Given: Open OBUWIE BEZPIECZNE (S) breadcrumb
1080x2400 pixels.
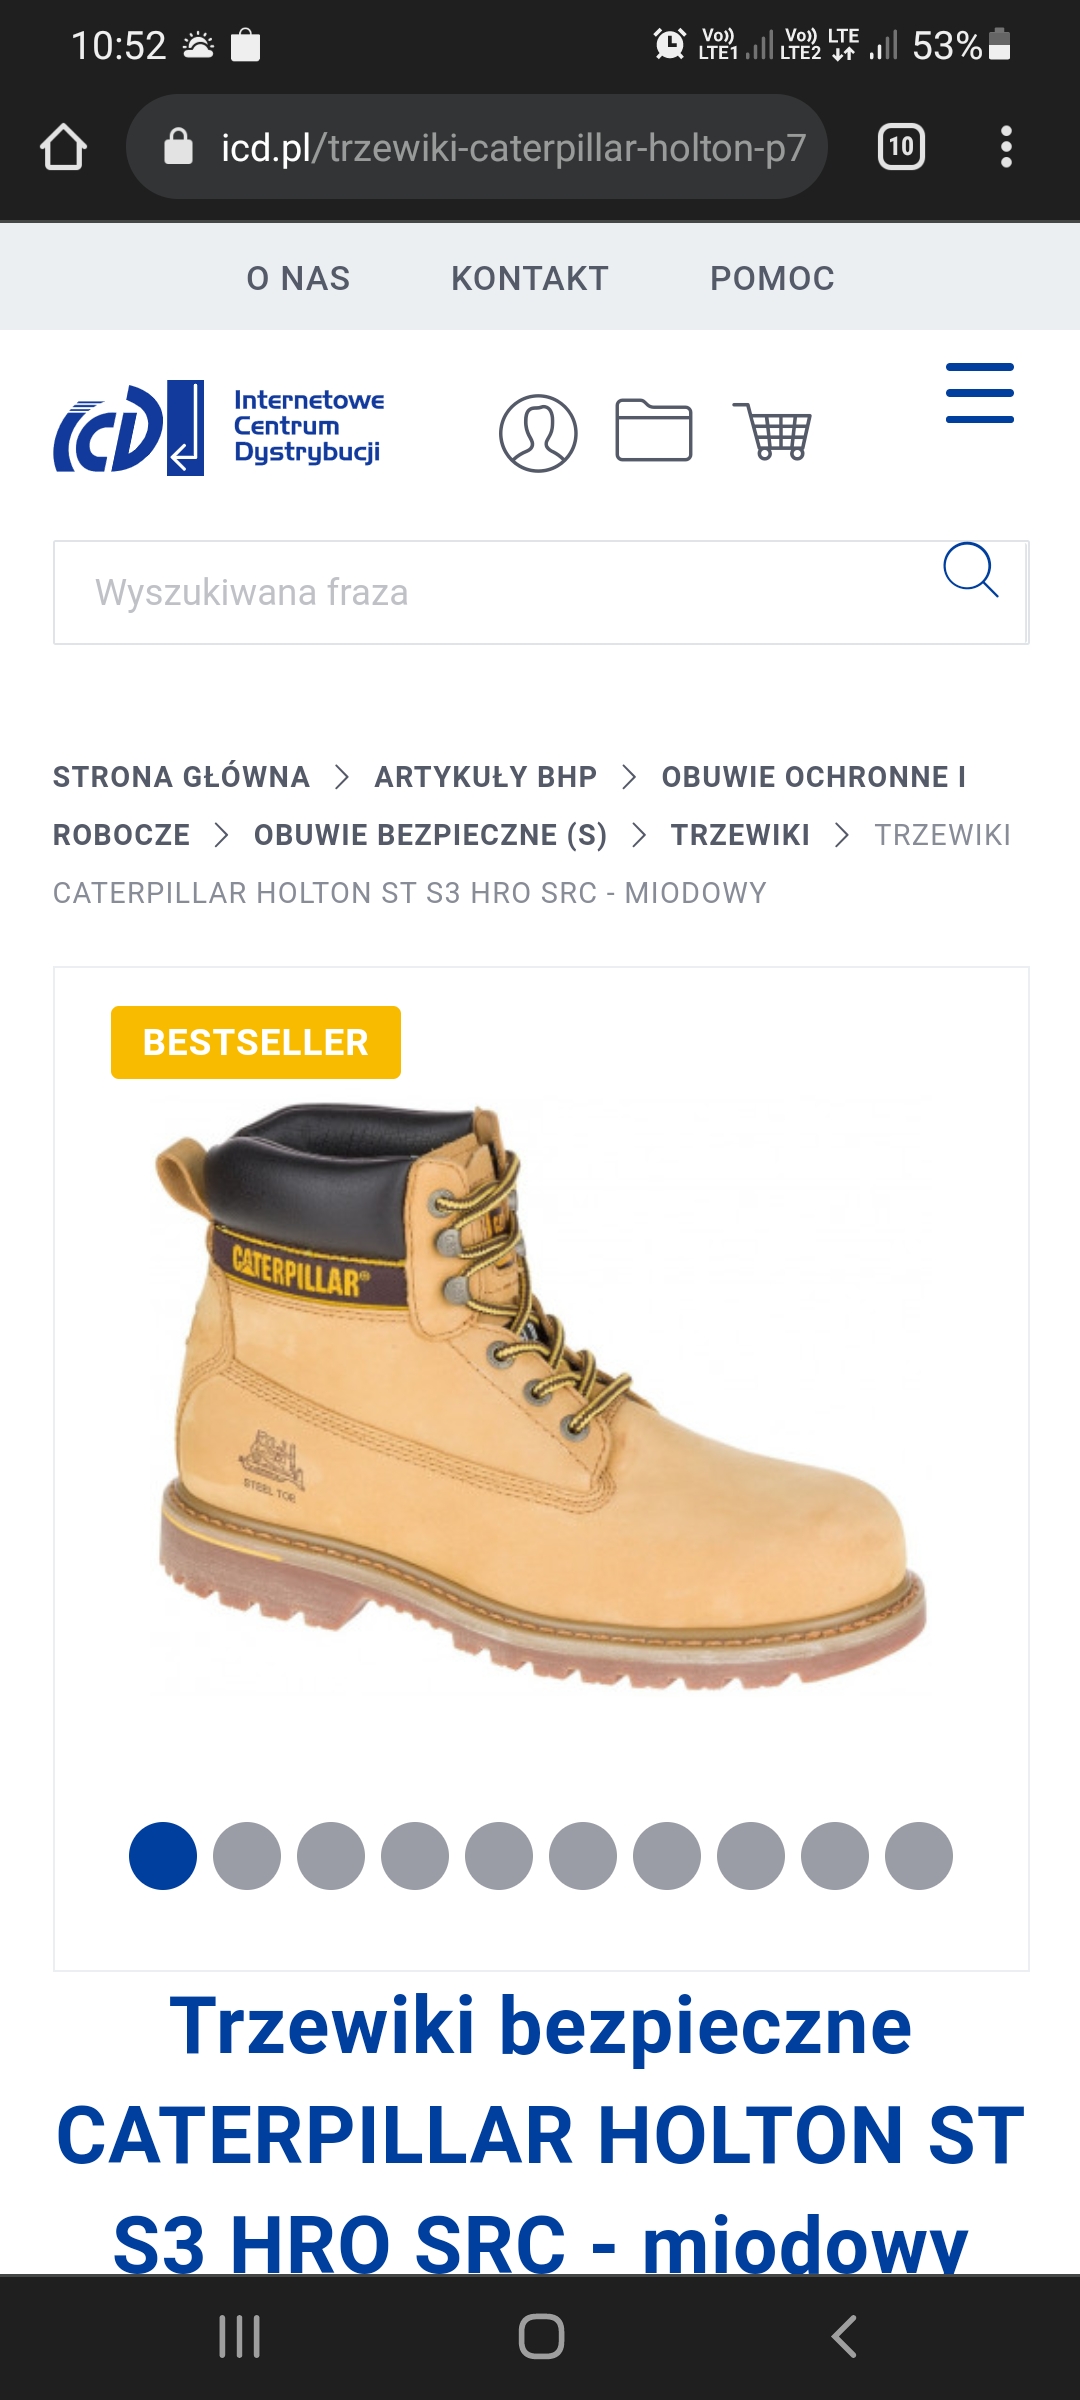Looking at the screenshot, I should click(x=430, y=835).
